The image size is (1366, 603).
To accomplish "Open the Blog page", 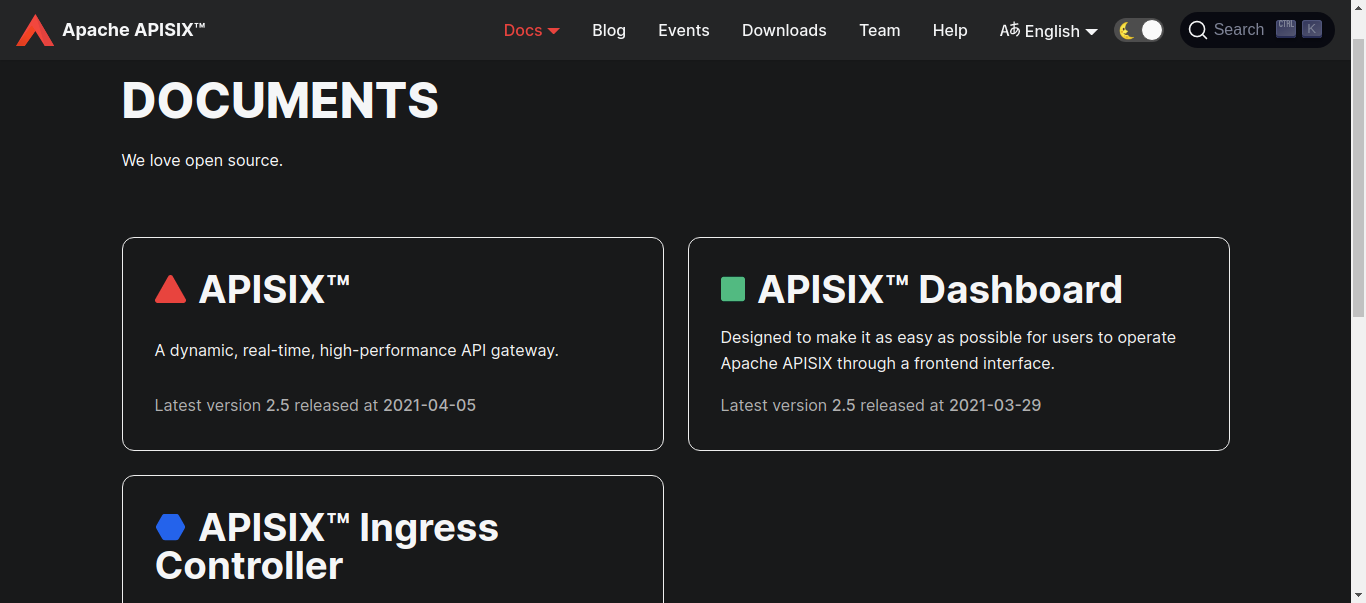I will (609, 30).
